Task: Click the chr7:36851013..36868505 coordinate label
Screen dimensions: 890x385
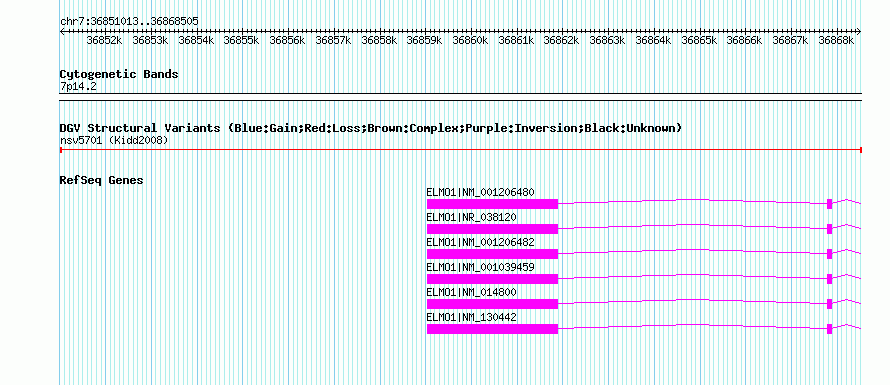Action: (129, 22)
